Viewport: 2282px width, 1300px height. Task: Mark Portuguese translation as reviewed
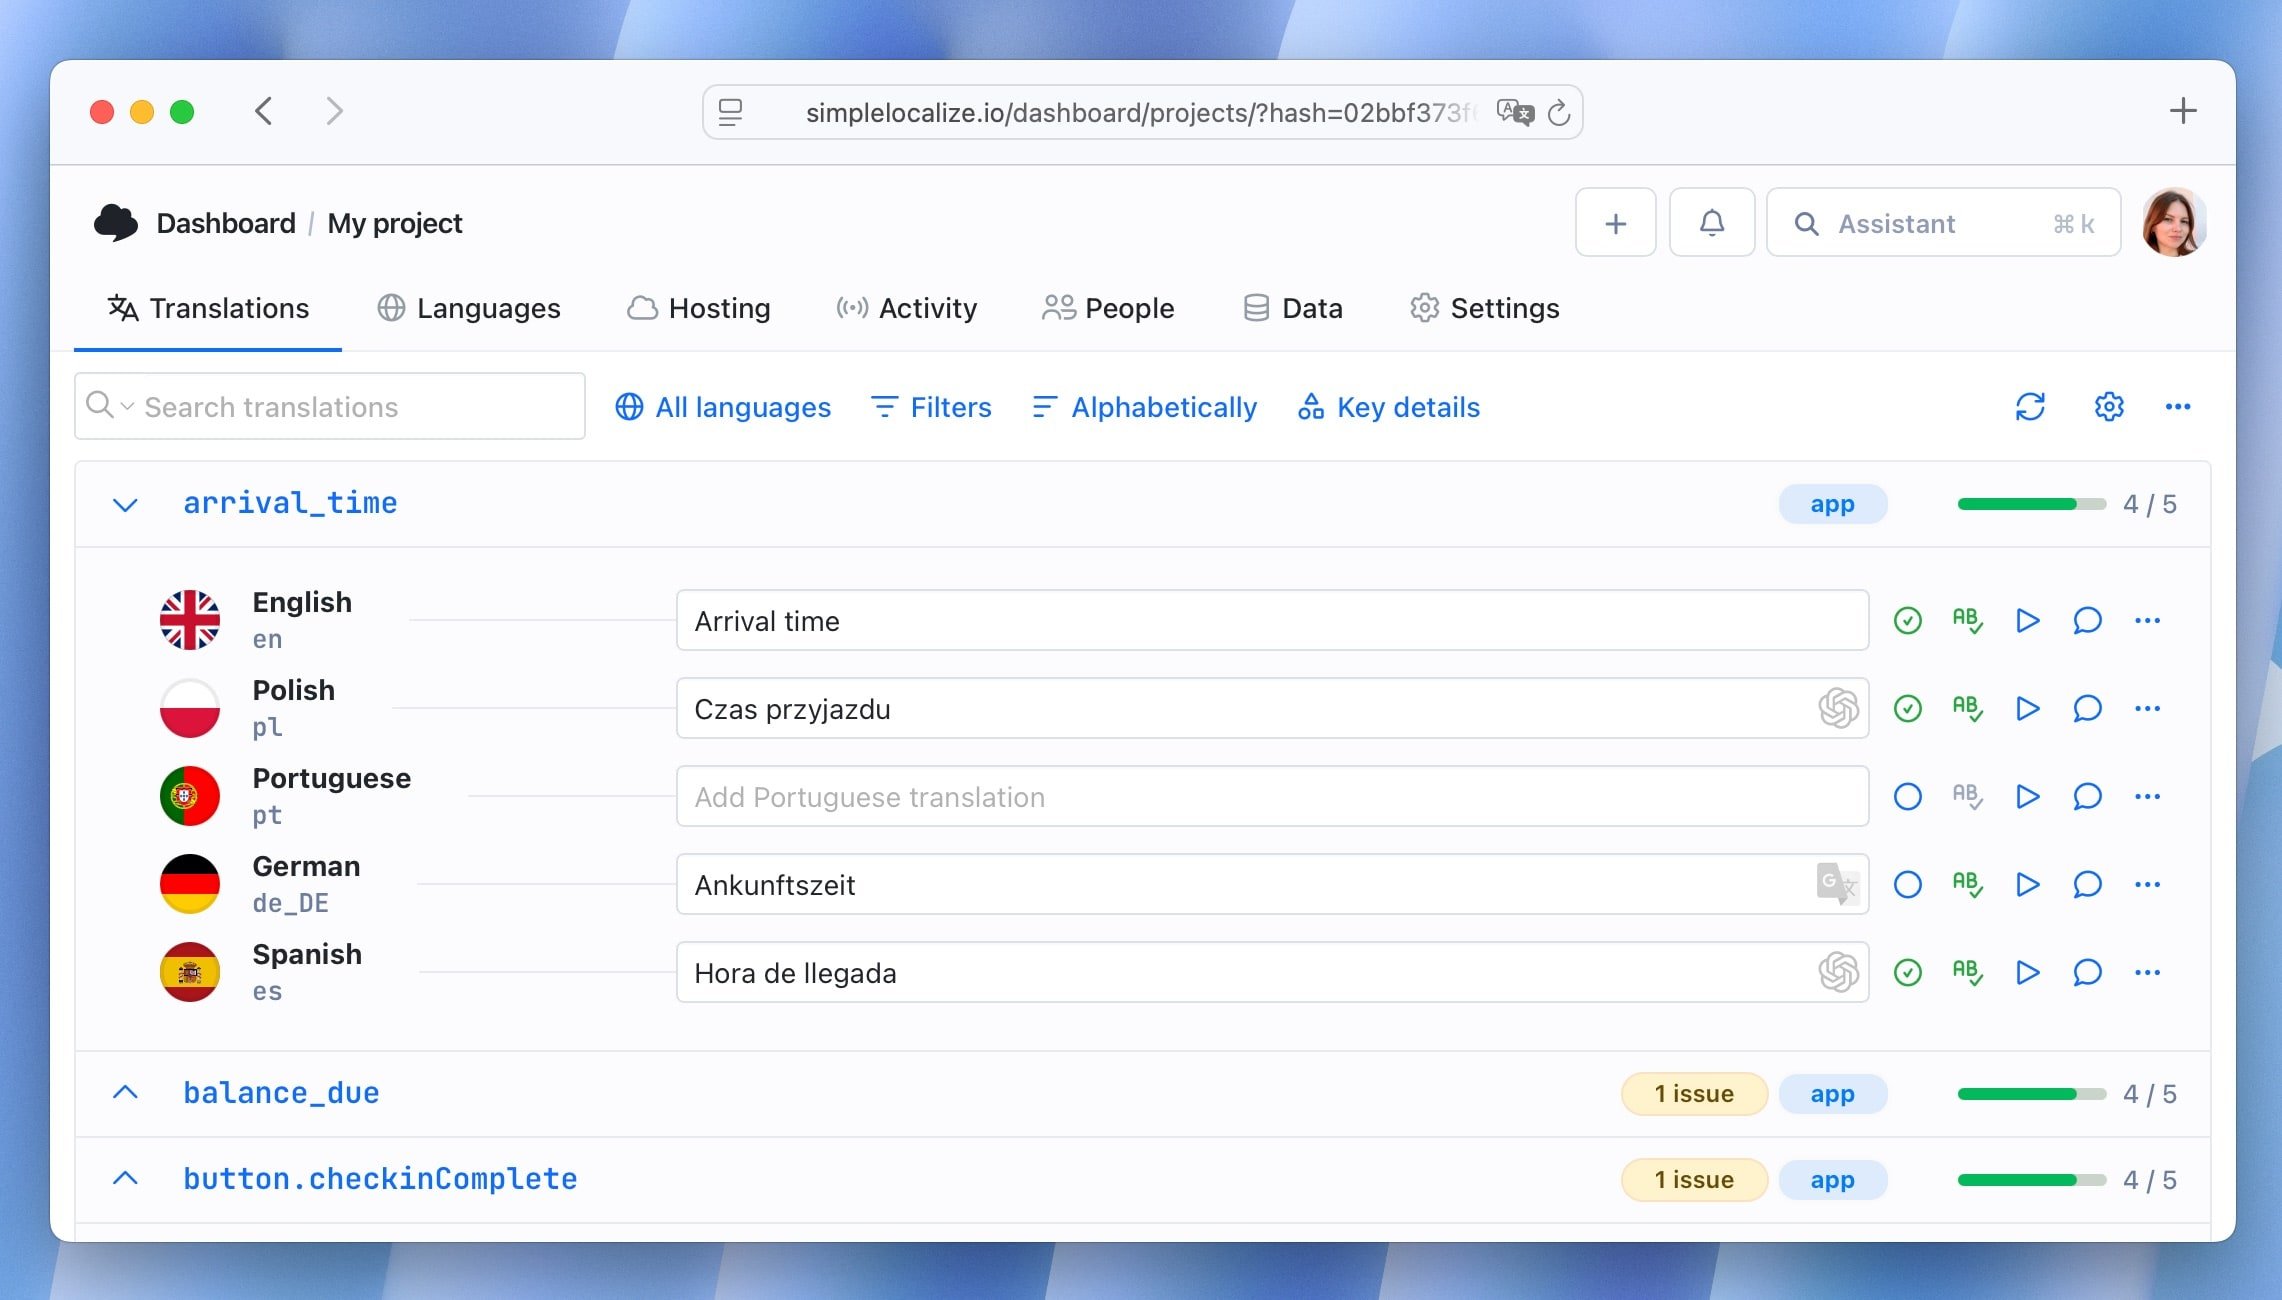tap(1907, 796)
